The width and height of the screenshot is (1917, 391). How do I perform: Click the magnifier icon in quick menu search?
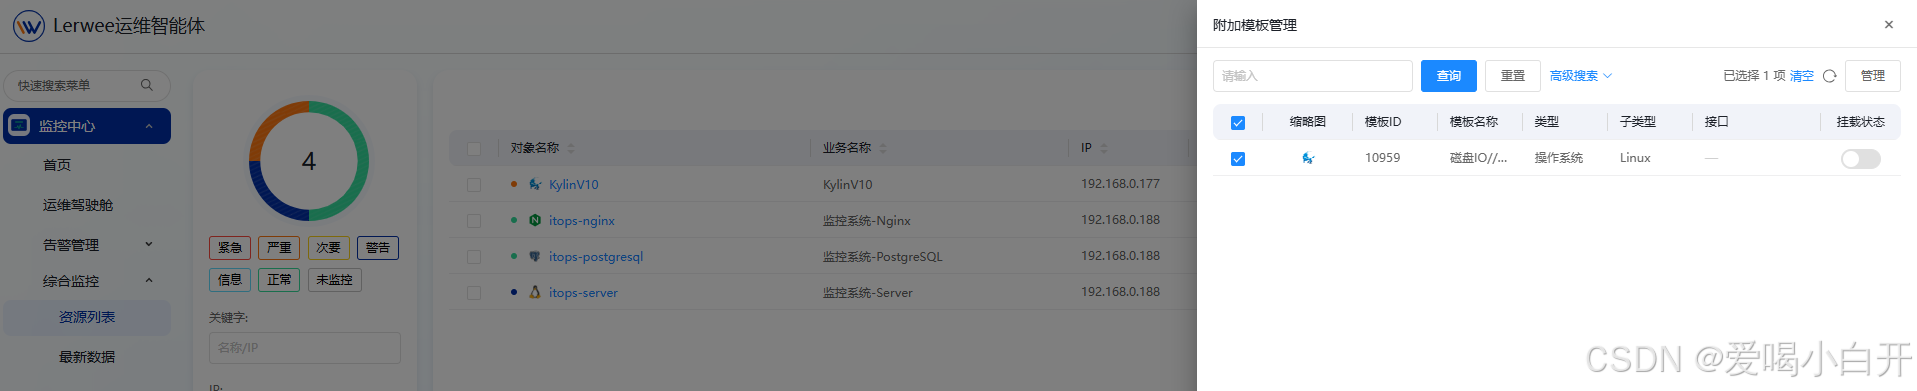pos(147,85)
